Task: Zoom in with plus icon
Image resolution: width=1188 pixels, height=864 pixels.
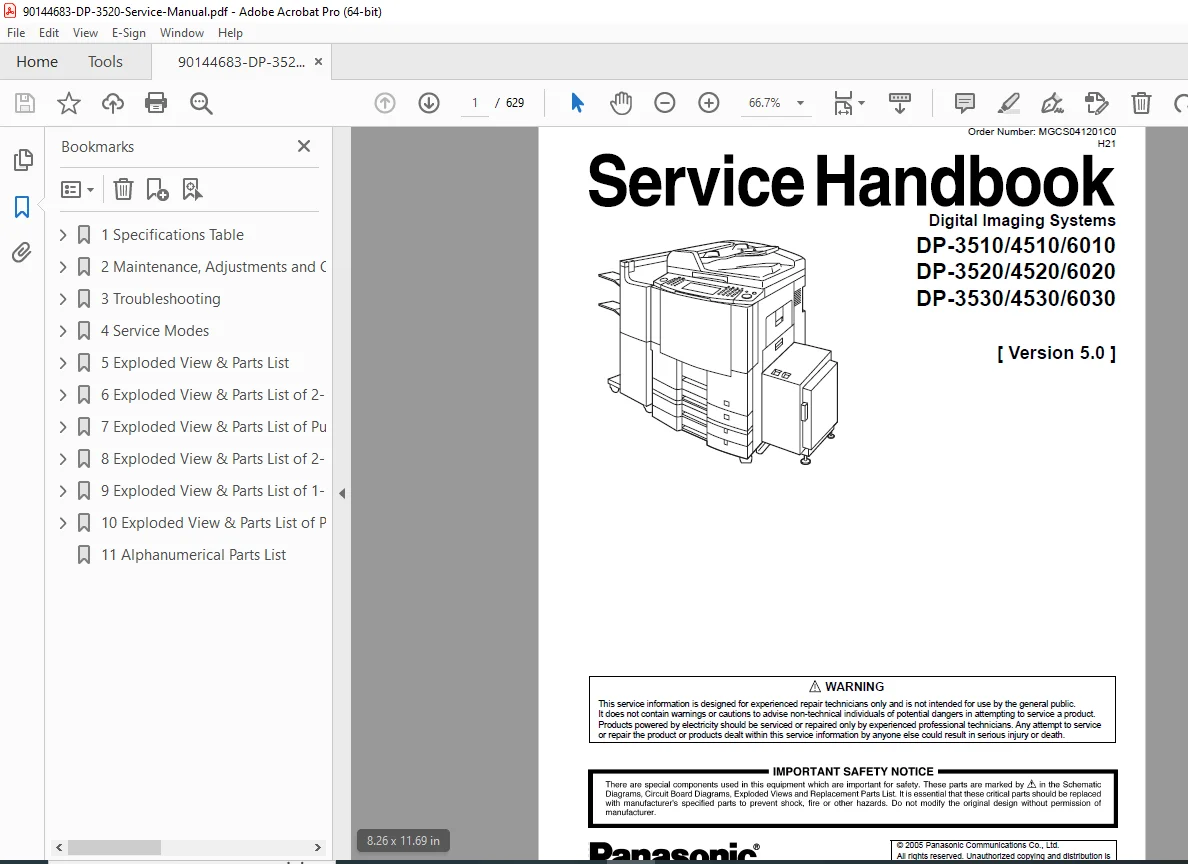Action: (708, 103)
